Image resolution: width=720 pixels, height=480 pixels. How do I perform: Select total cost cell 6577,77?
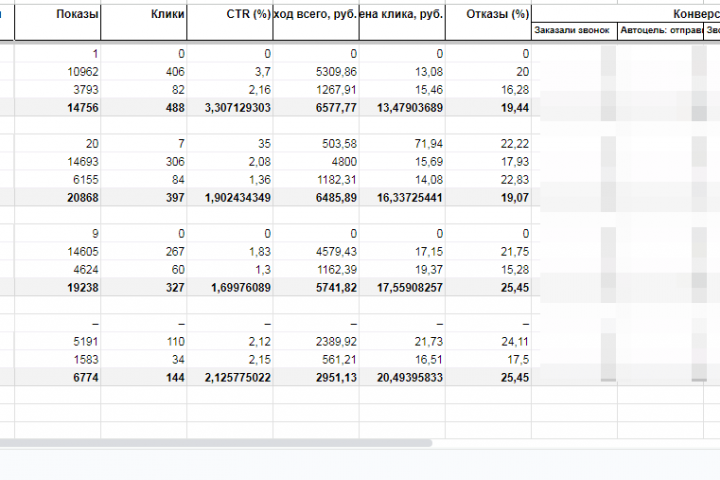pos(316,107)
